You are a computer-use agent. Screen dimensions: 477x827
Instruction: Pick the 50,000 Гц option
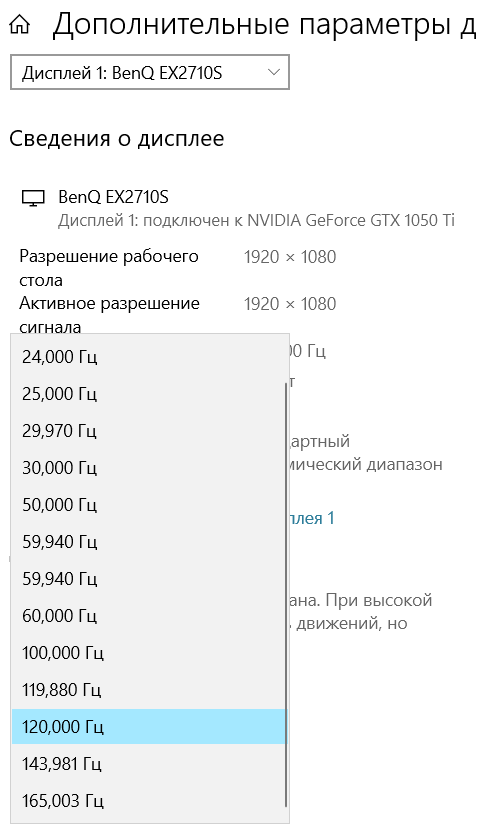pos(148,505)
